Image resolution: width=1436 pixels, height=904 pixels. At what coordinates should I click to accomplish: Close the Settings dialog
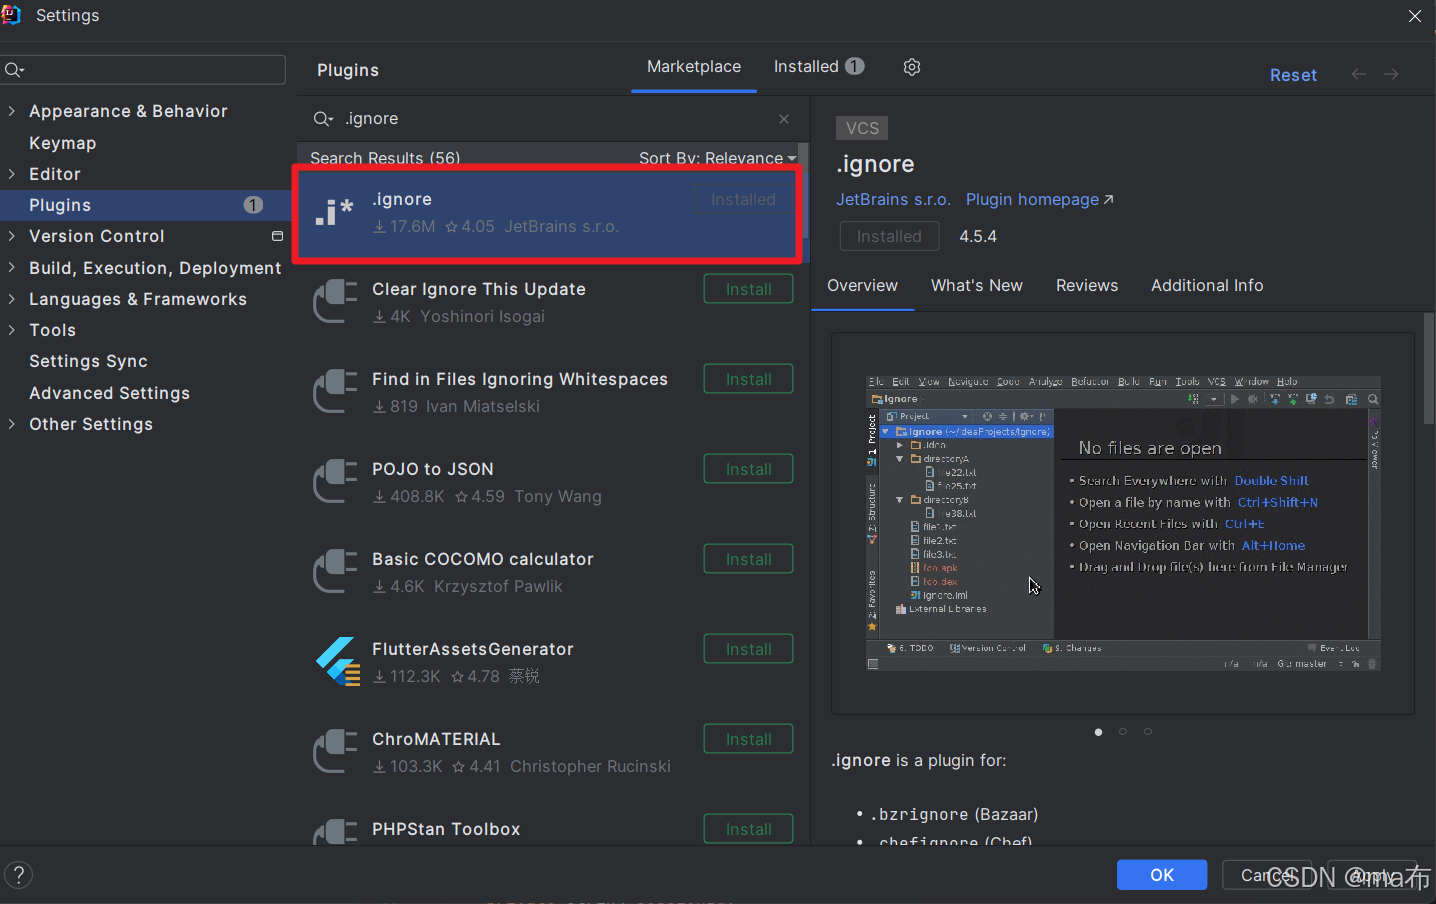1414,16
